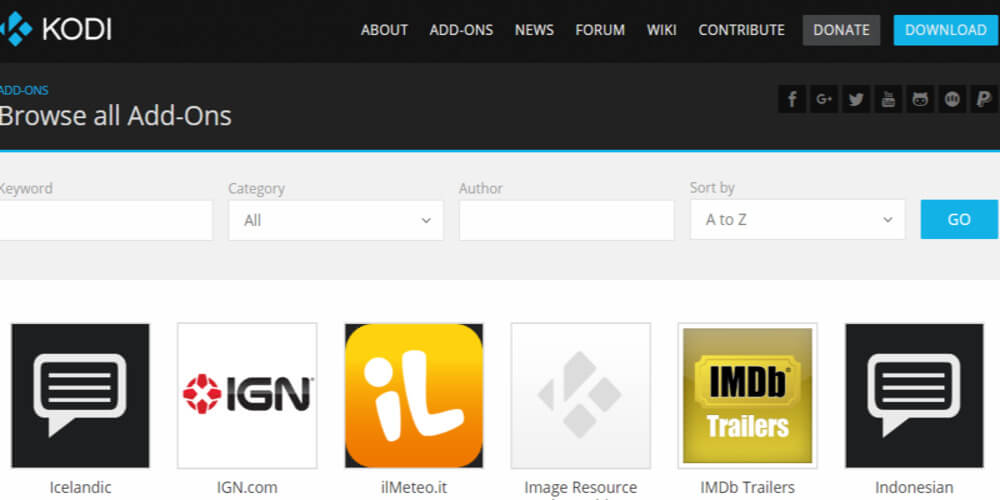Focus the Keyword input field

(105, 221)
